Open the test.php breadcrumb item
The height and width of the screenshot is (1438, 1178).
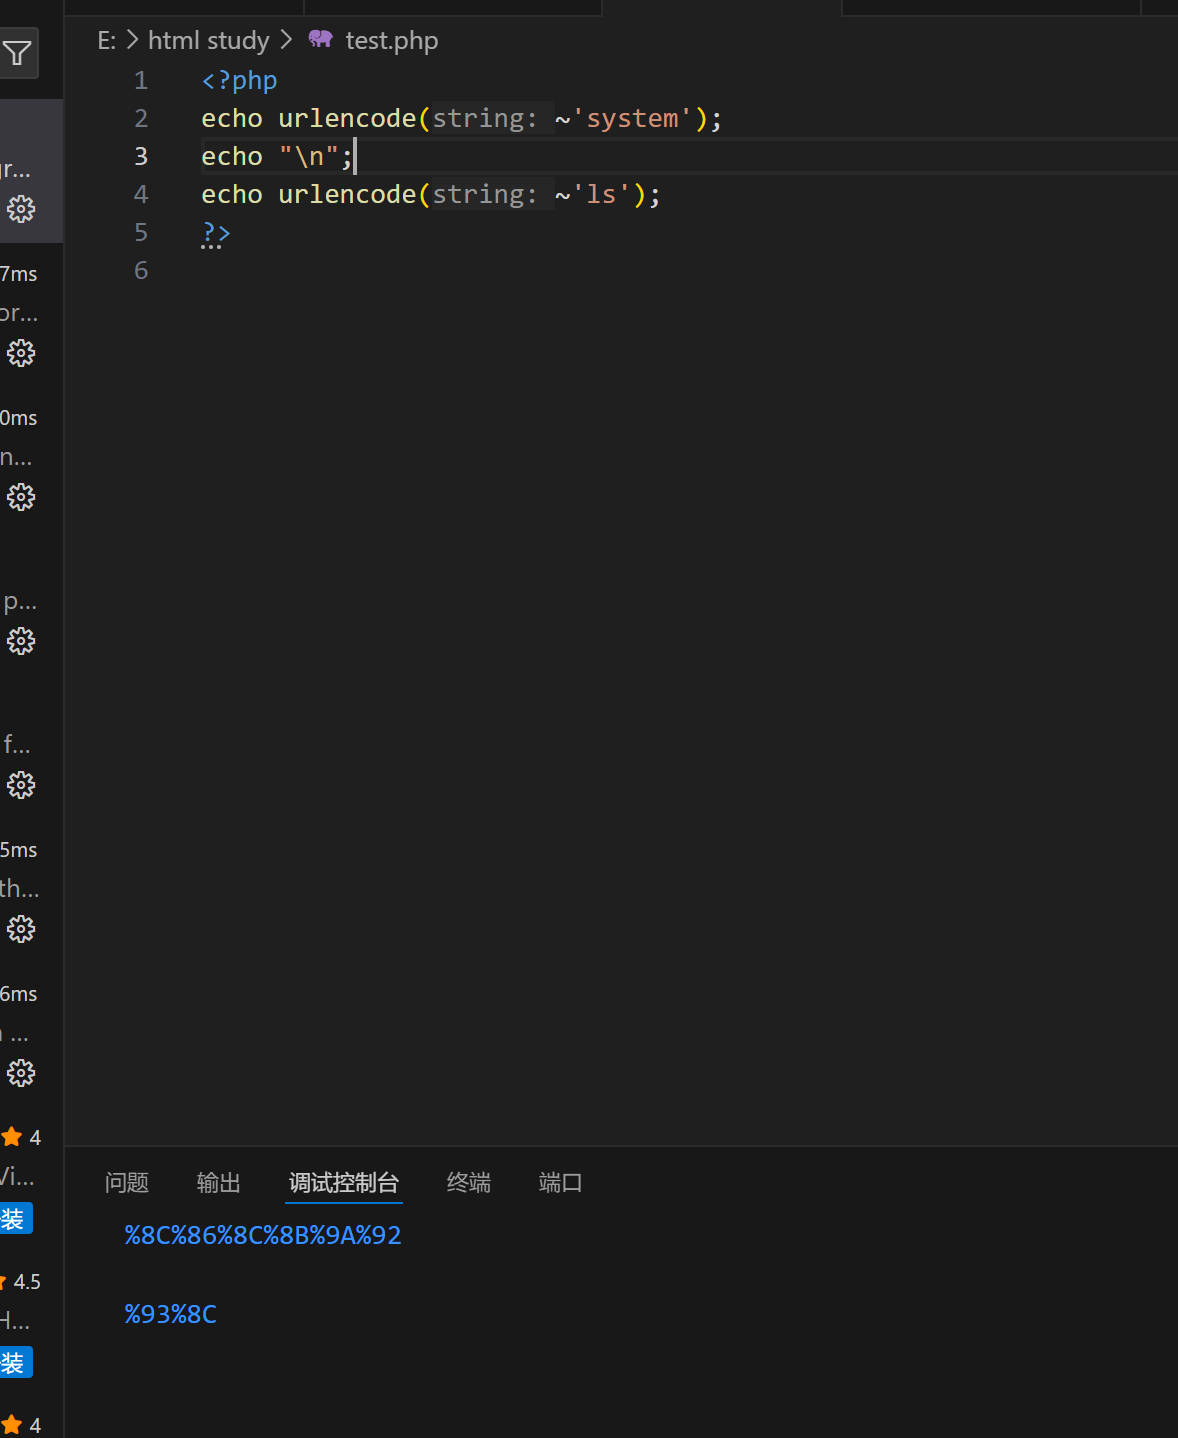(392, 41)
